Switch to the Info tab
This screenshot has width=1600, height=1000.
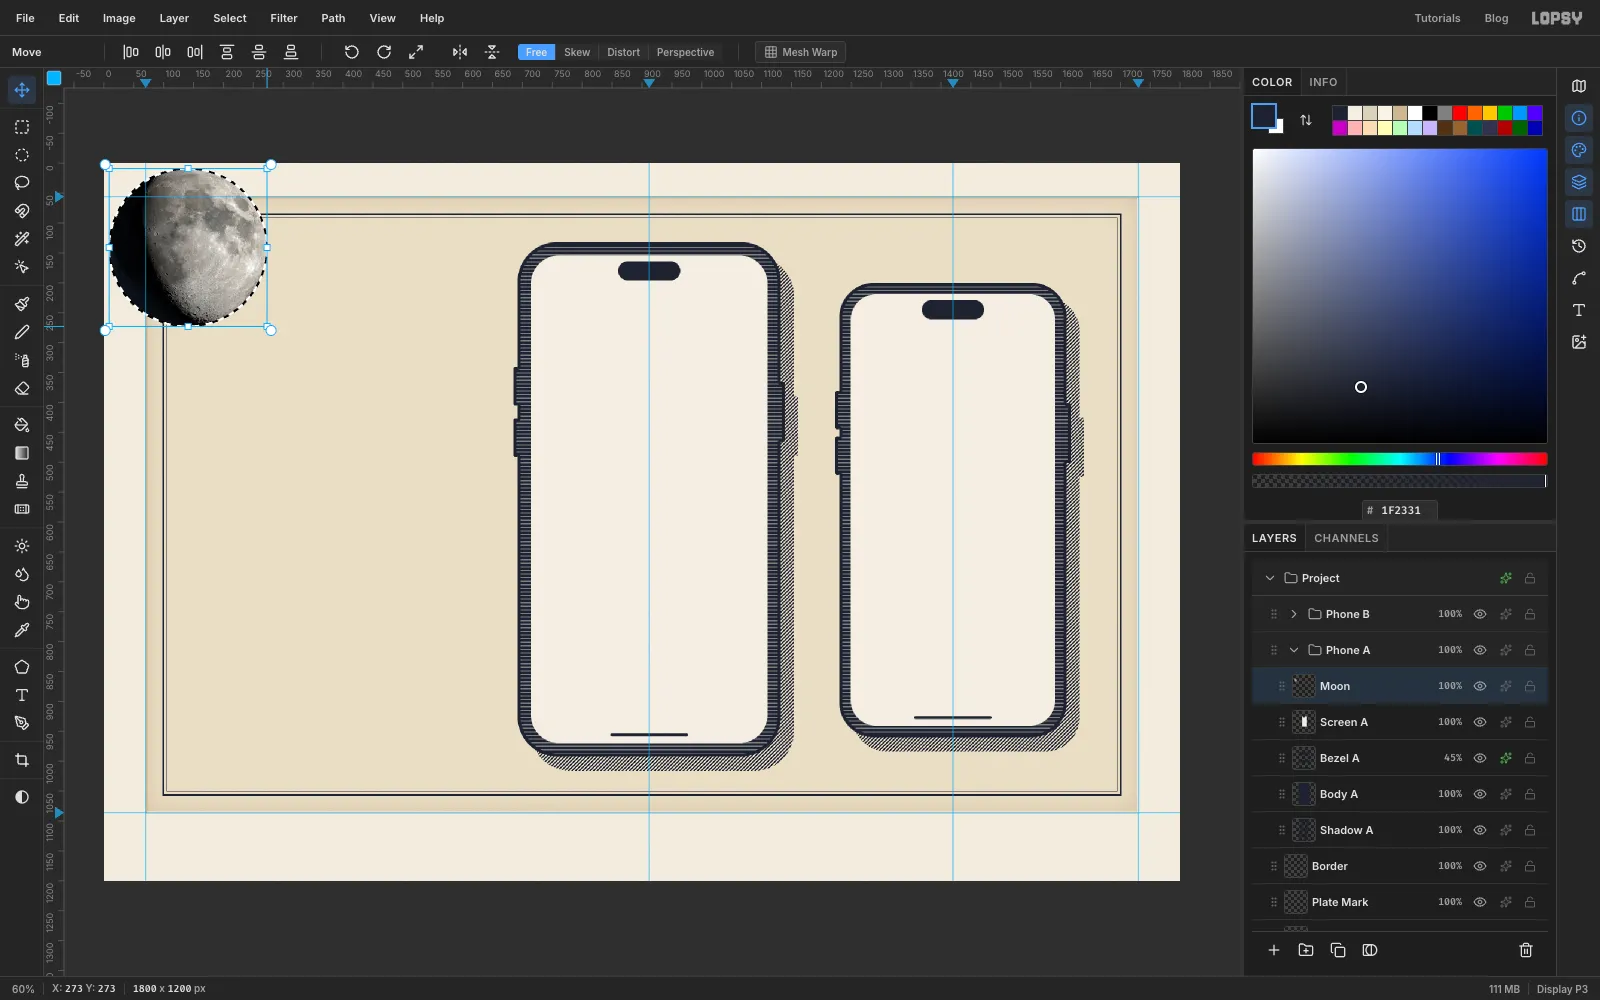click(x=1323, y=82)
